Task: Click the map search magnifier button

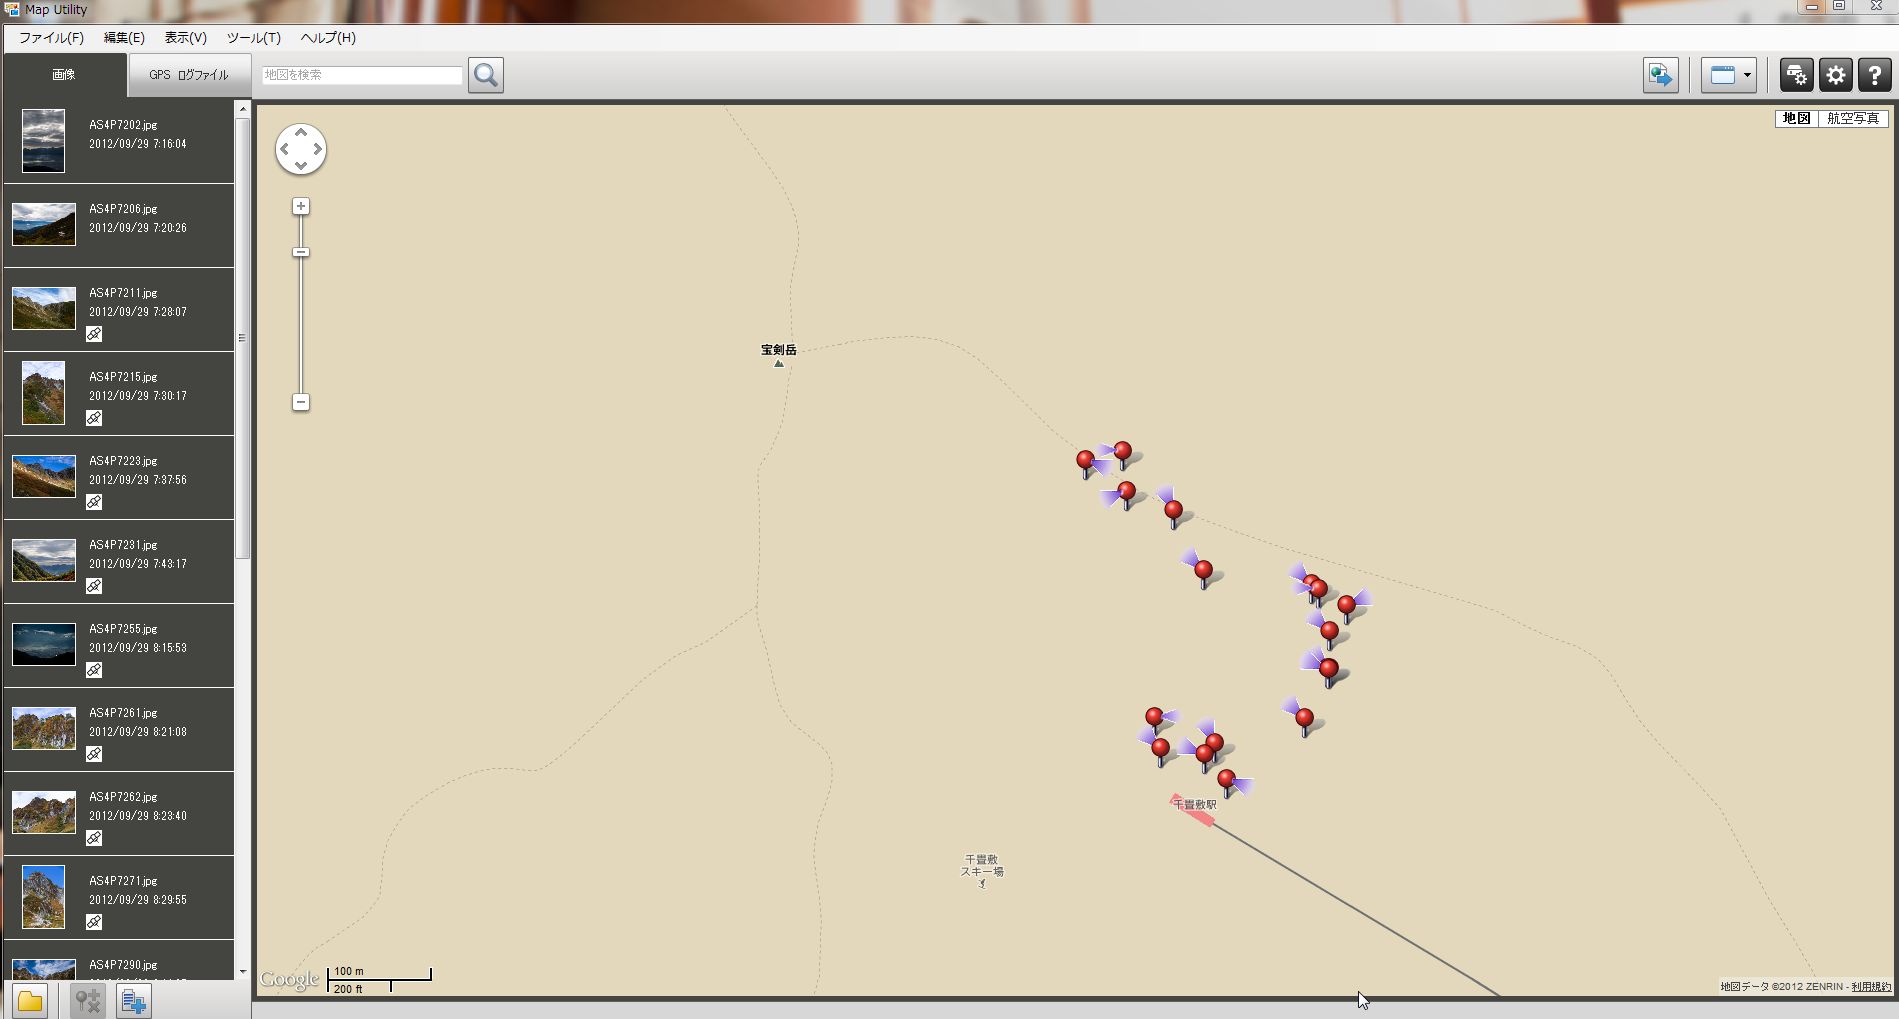Action: click(486, 75)
